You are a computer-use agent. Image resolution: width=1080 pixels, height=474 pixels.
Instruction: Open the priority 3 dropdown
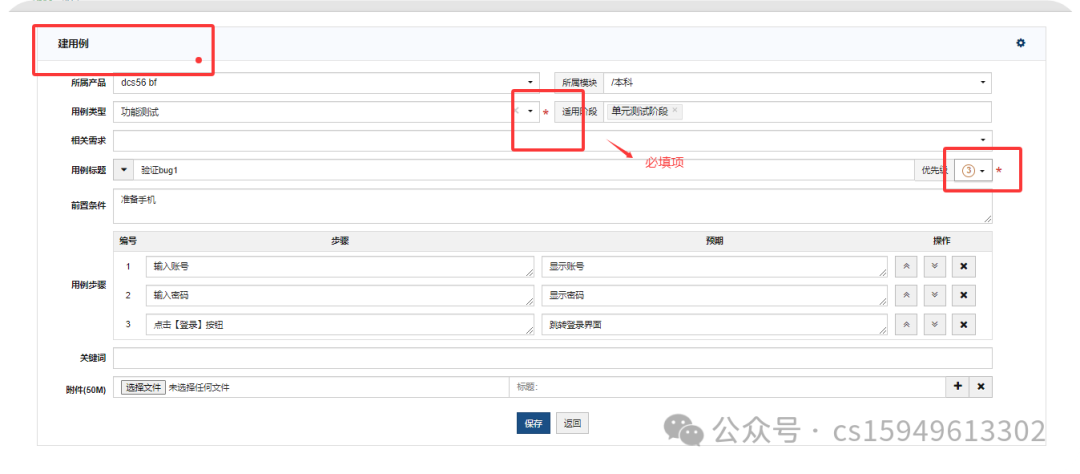973,170
